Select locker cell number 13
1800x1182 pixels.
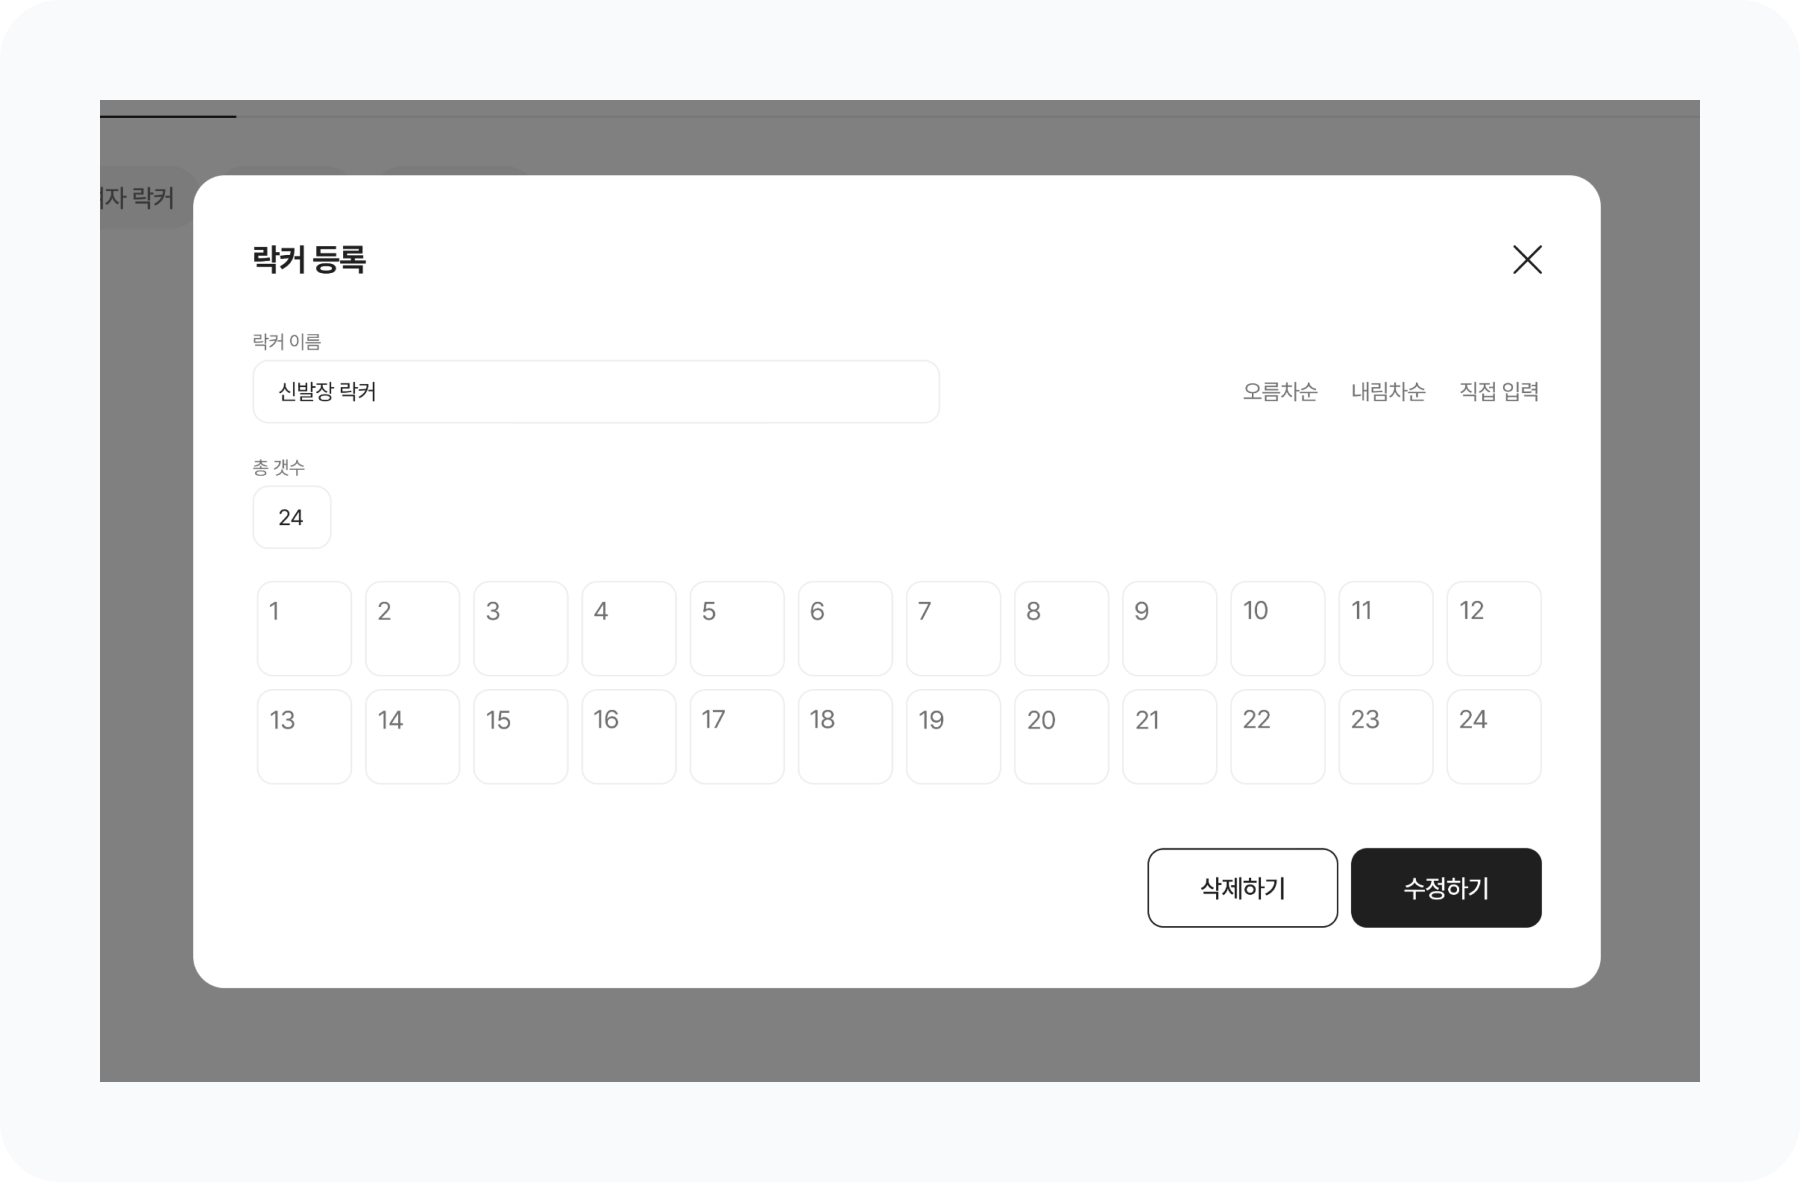(x=304, y=737)
